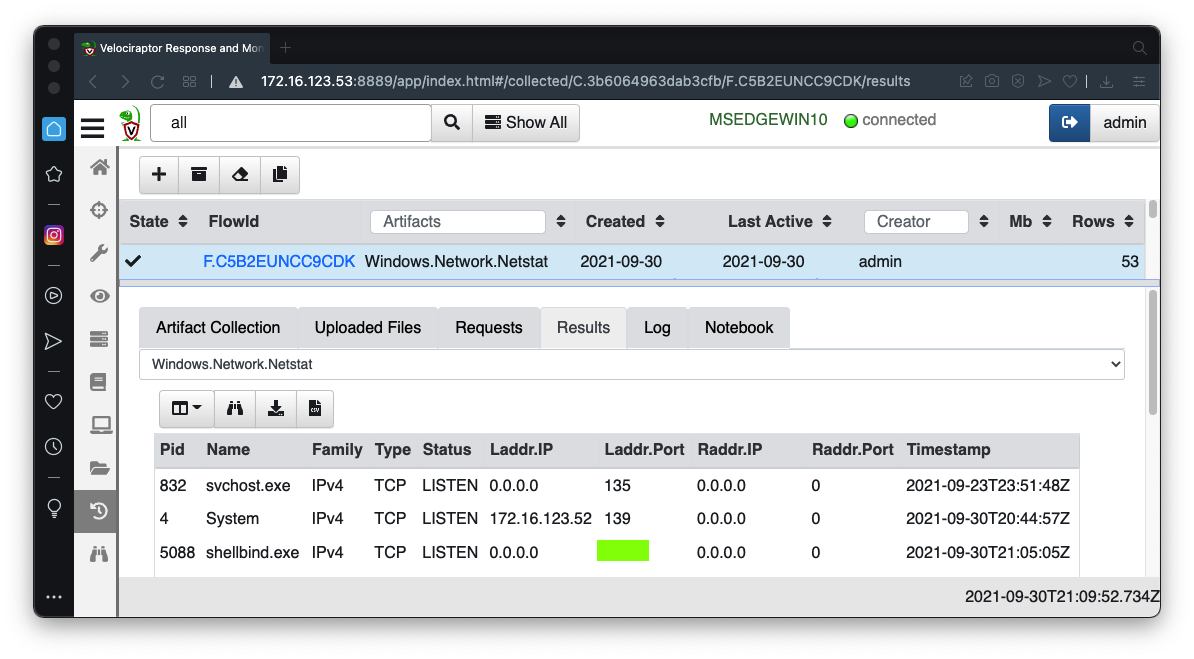This screenshot has width=1194, height=659.
Task: Click the Creator filter input
Action: (916, 222)
